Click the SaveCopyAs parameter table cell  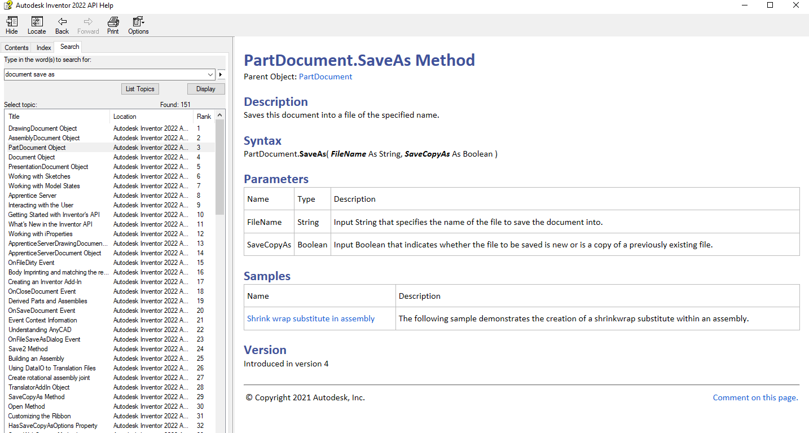[x=269, y=244]
